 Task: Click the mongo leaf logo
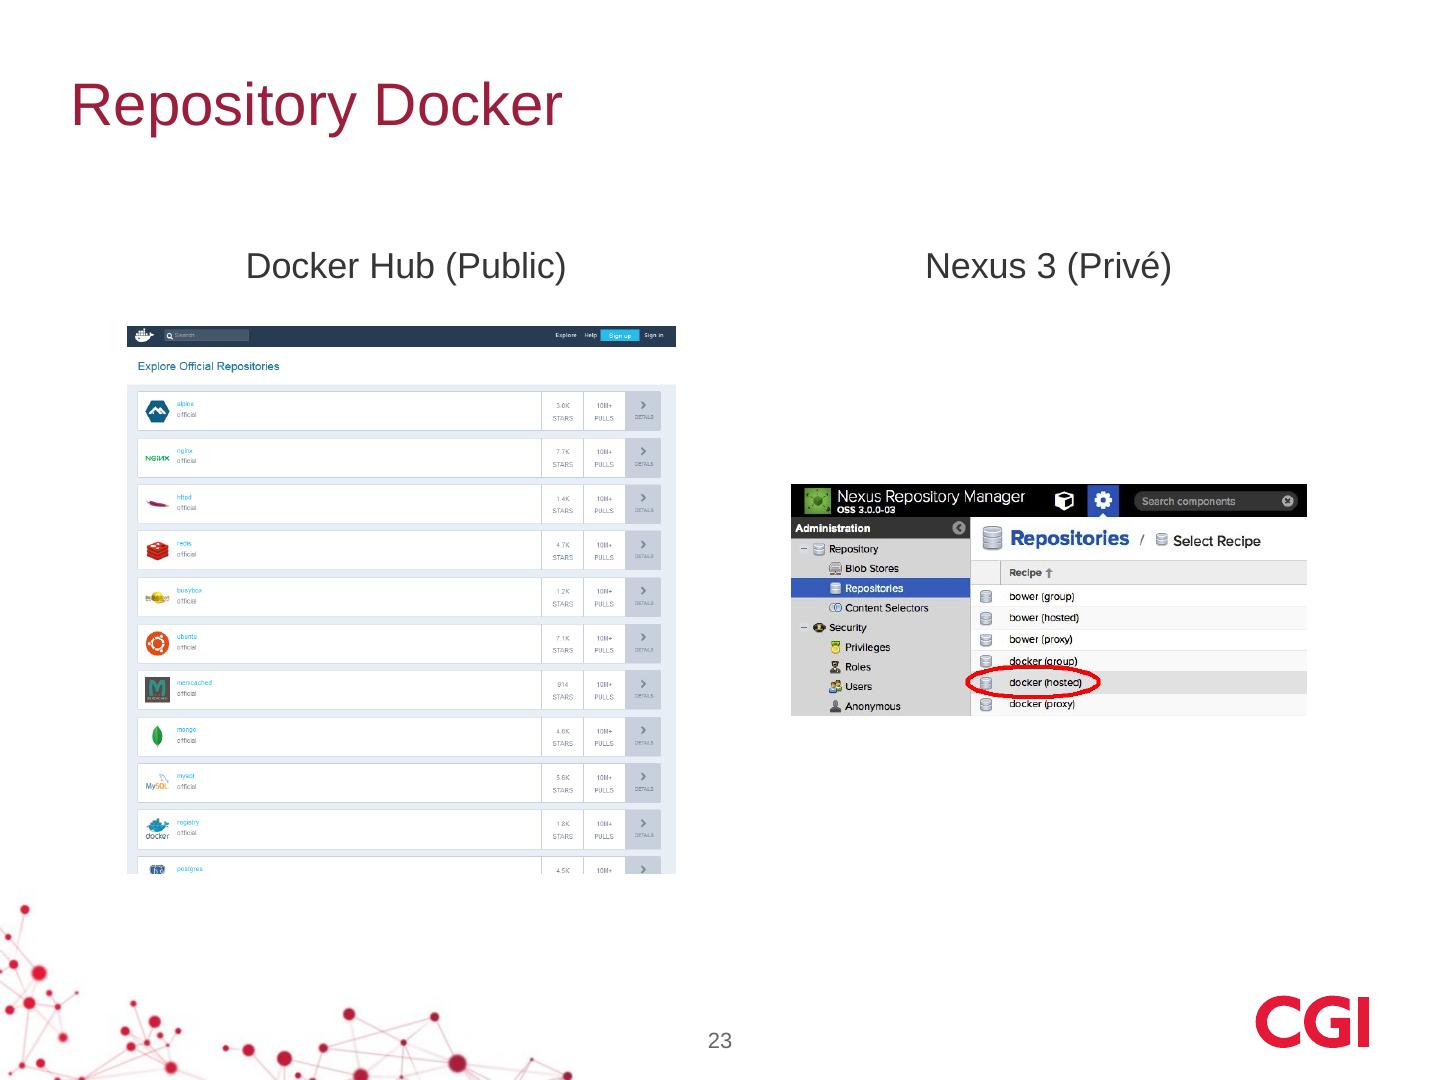(x=157, y=736)
